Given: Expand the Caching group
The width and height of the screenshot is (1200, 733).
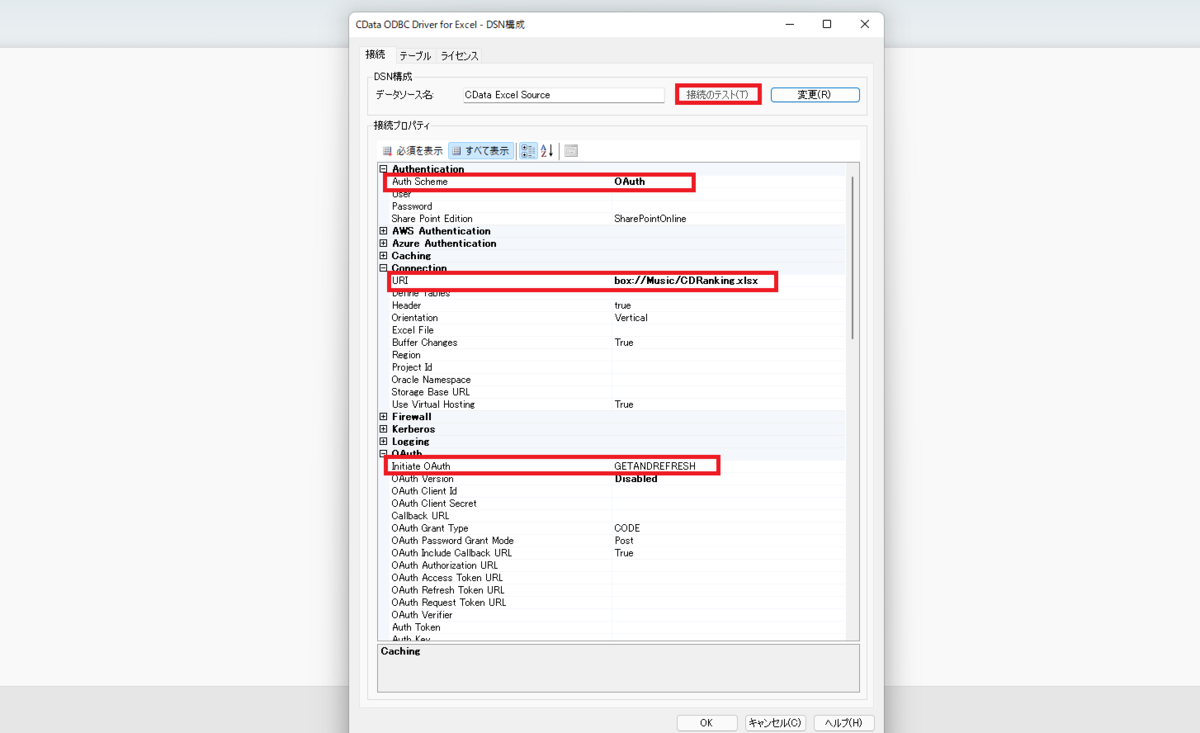Looking at the screenshot, I should pyautogui.click(x=383, y=255).
